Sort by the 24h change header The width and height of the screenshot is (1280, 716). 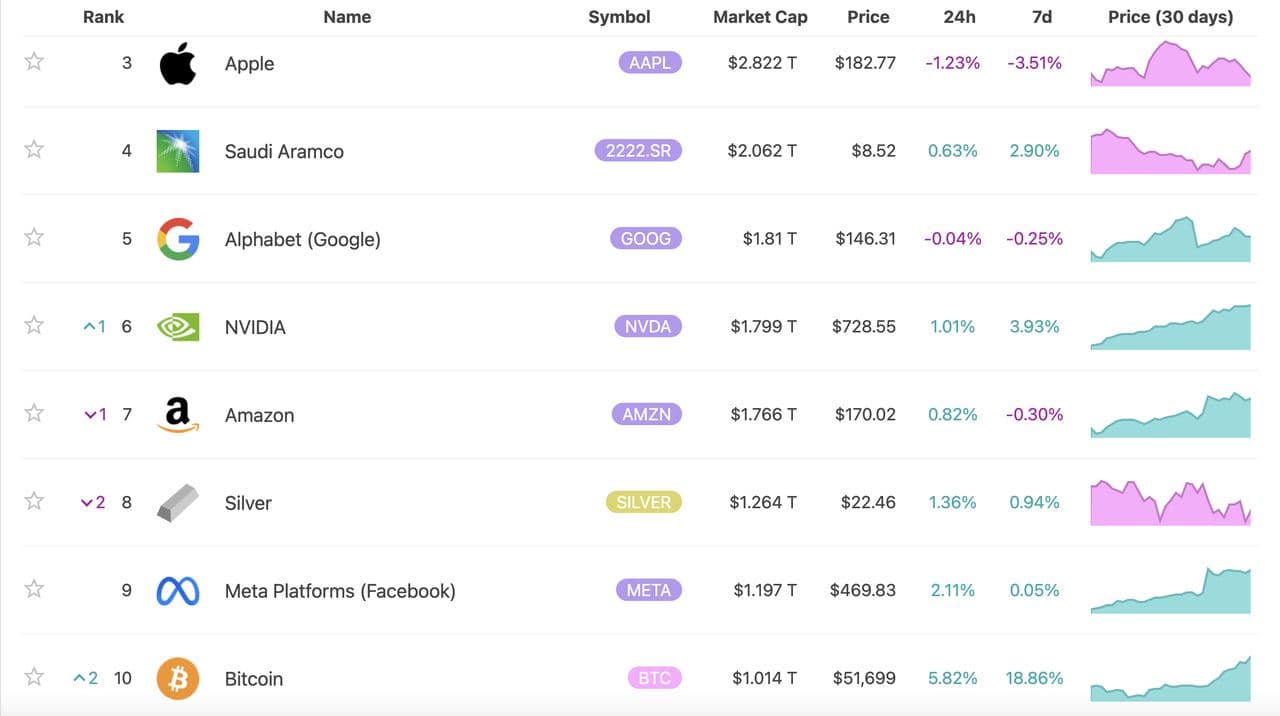point(960,17)
